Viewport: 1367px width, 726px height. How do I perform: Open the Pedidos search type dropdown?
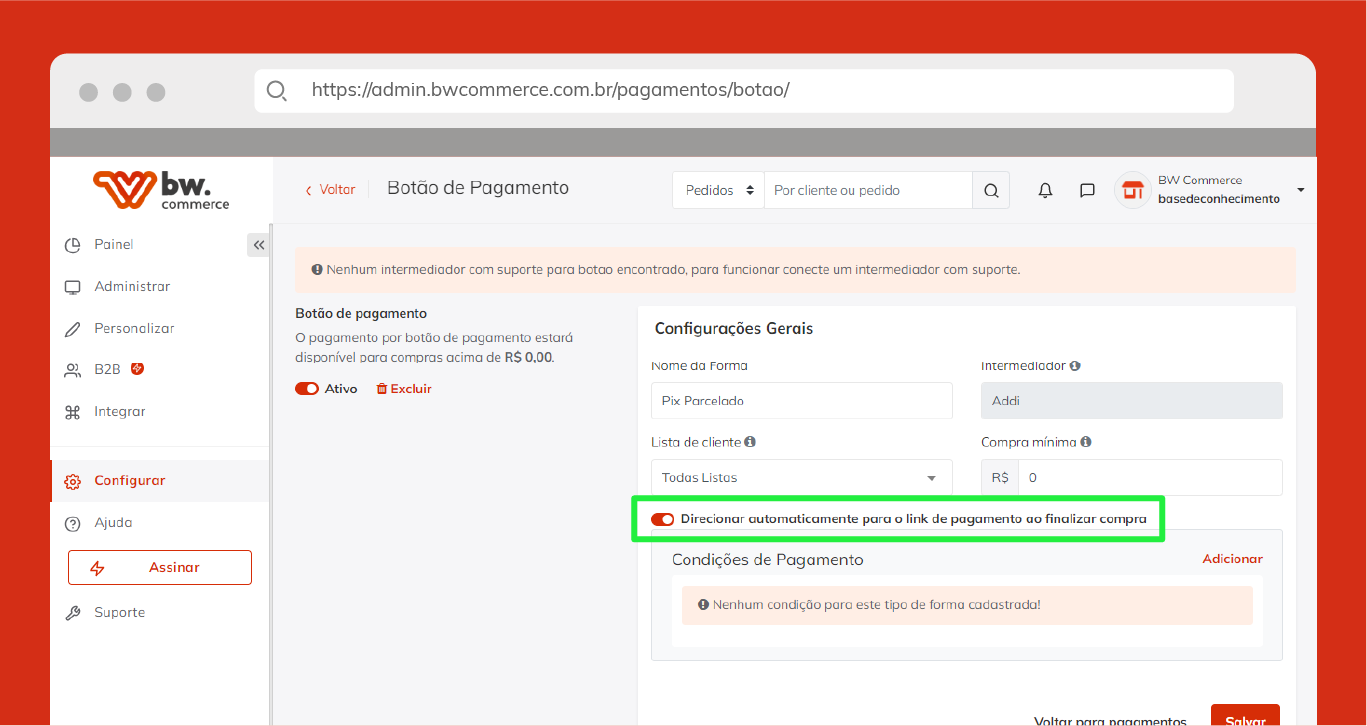(x=719, y=190)
